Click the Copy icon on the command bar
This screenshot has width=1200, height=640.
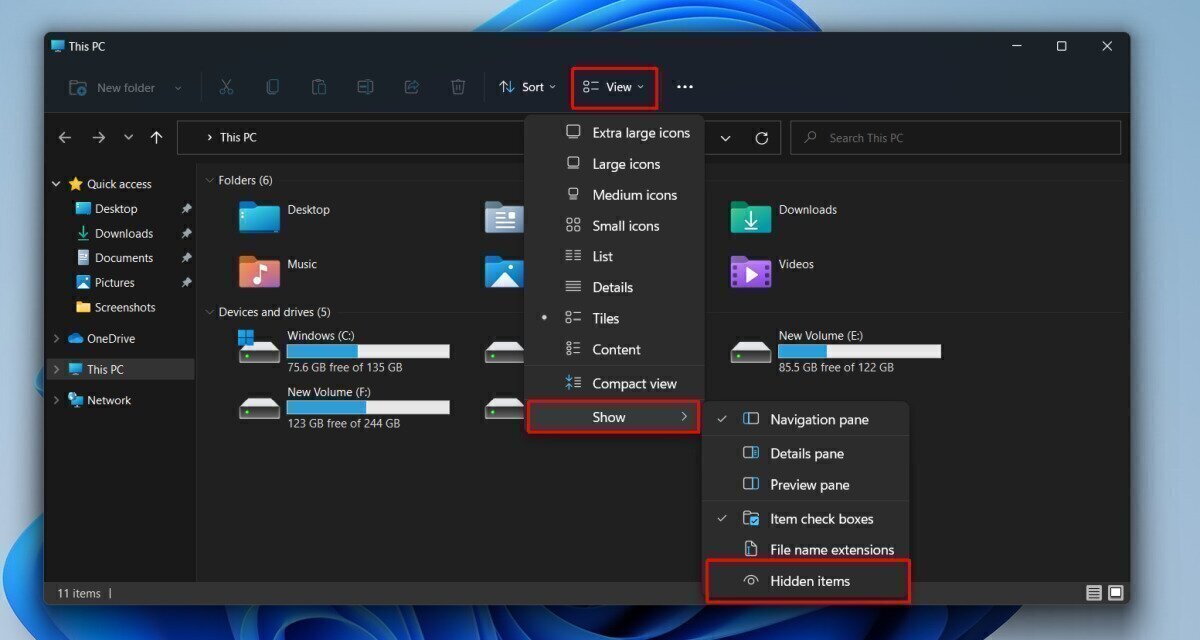point(272,87)
